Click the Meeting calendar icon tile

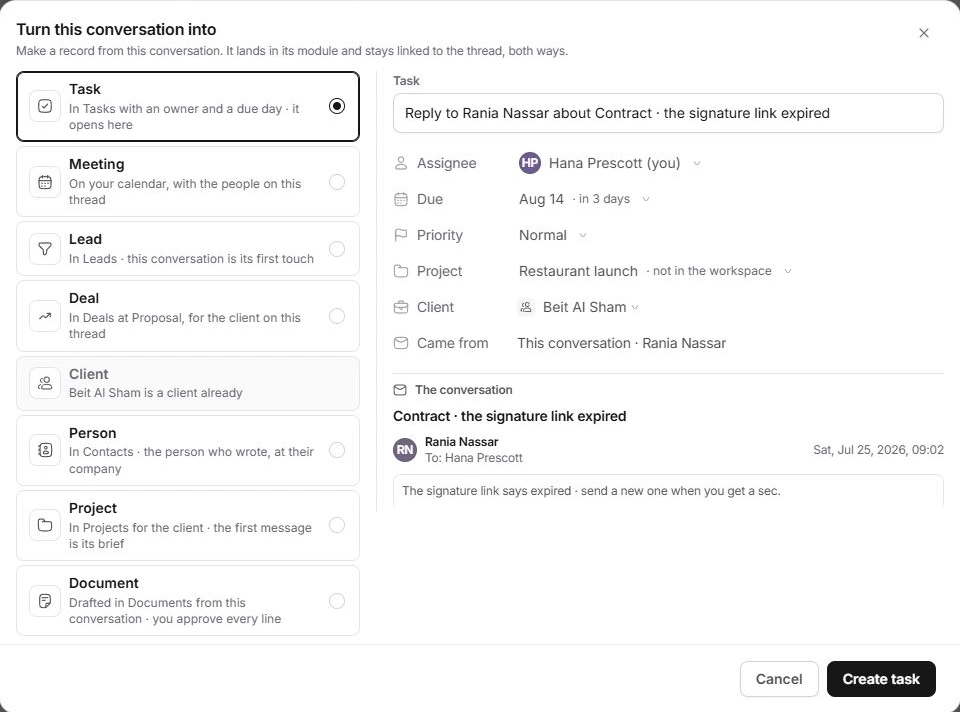[x=45, y=182]
